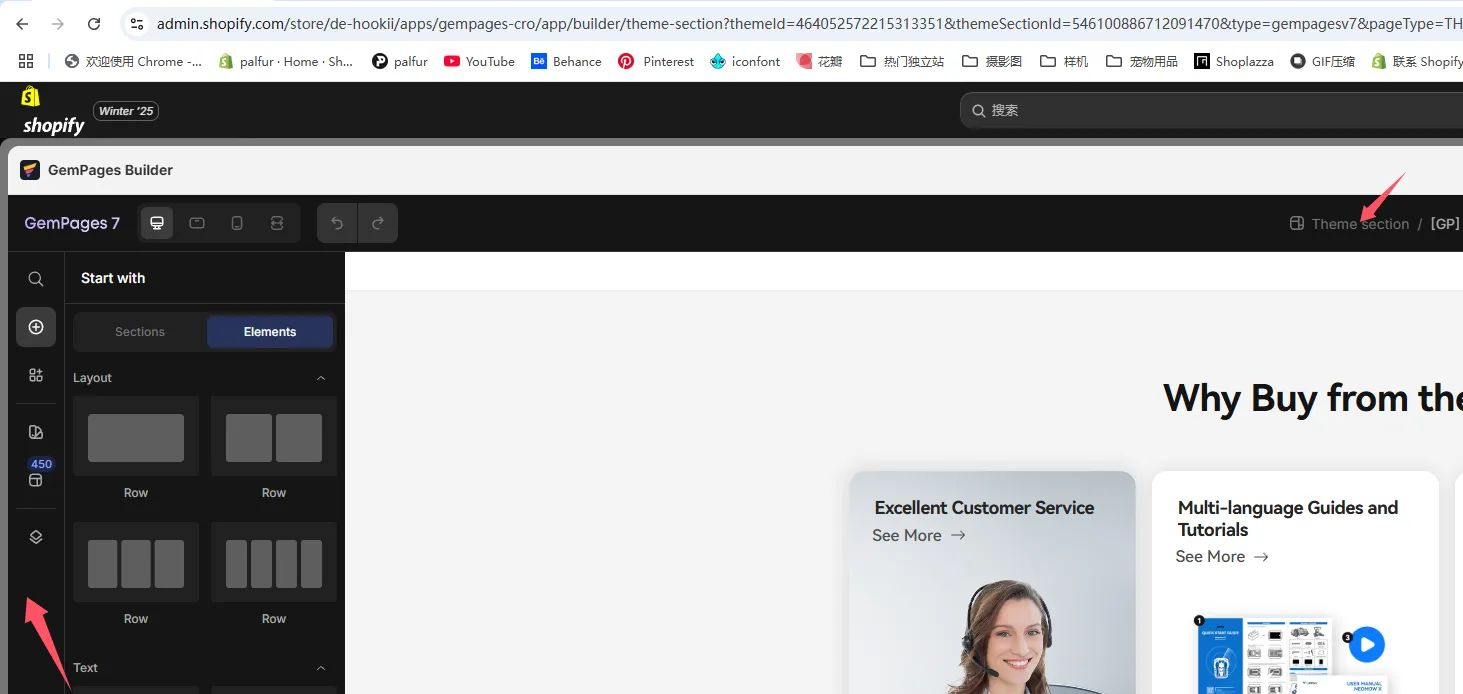Select the Elements tab

[270, 332]
